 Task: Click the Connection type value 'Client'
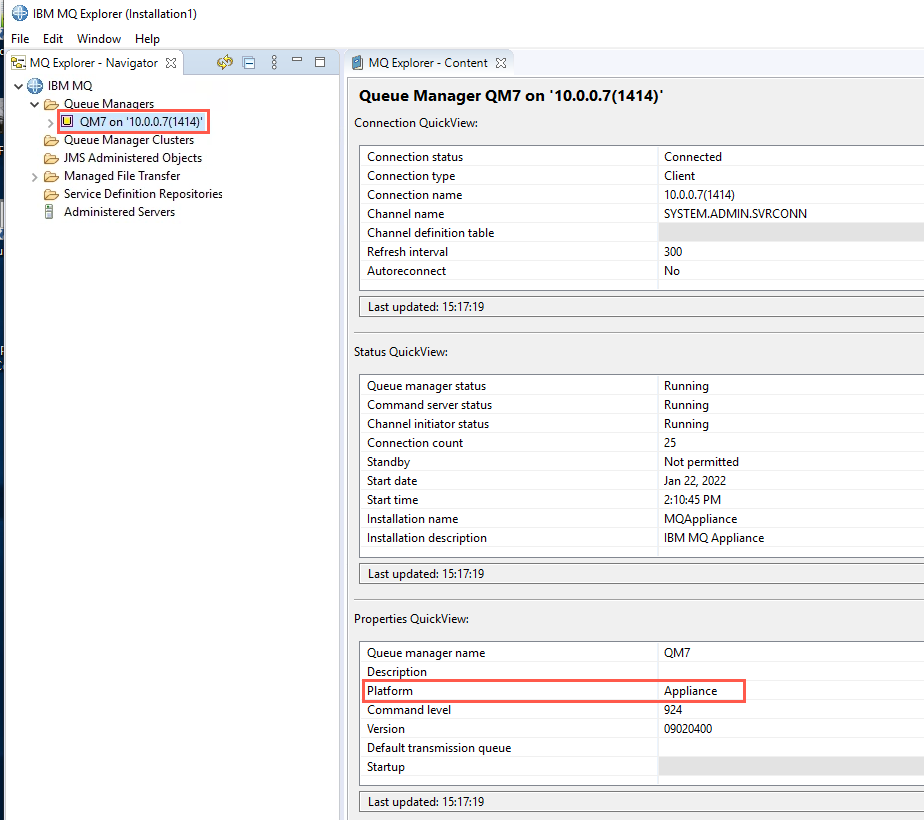pyautogui.click(x=679, y=176)
